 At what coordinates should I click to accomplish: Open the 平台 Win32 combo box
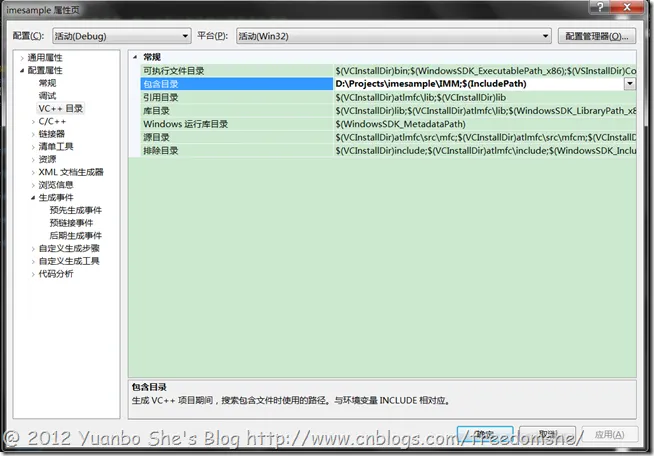coord(393,36)
